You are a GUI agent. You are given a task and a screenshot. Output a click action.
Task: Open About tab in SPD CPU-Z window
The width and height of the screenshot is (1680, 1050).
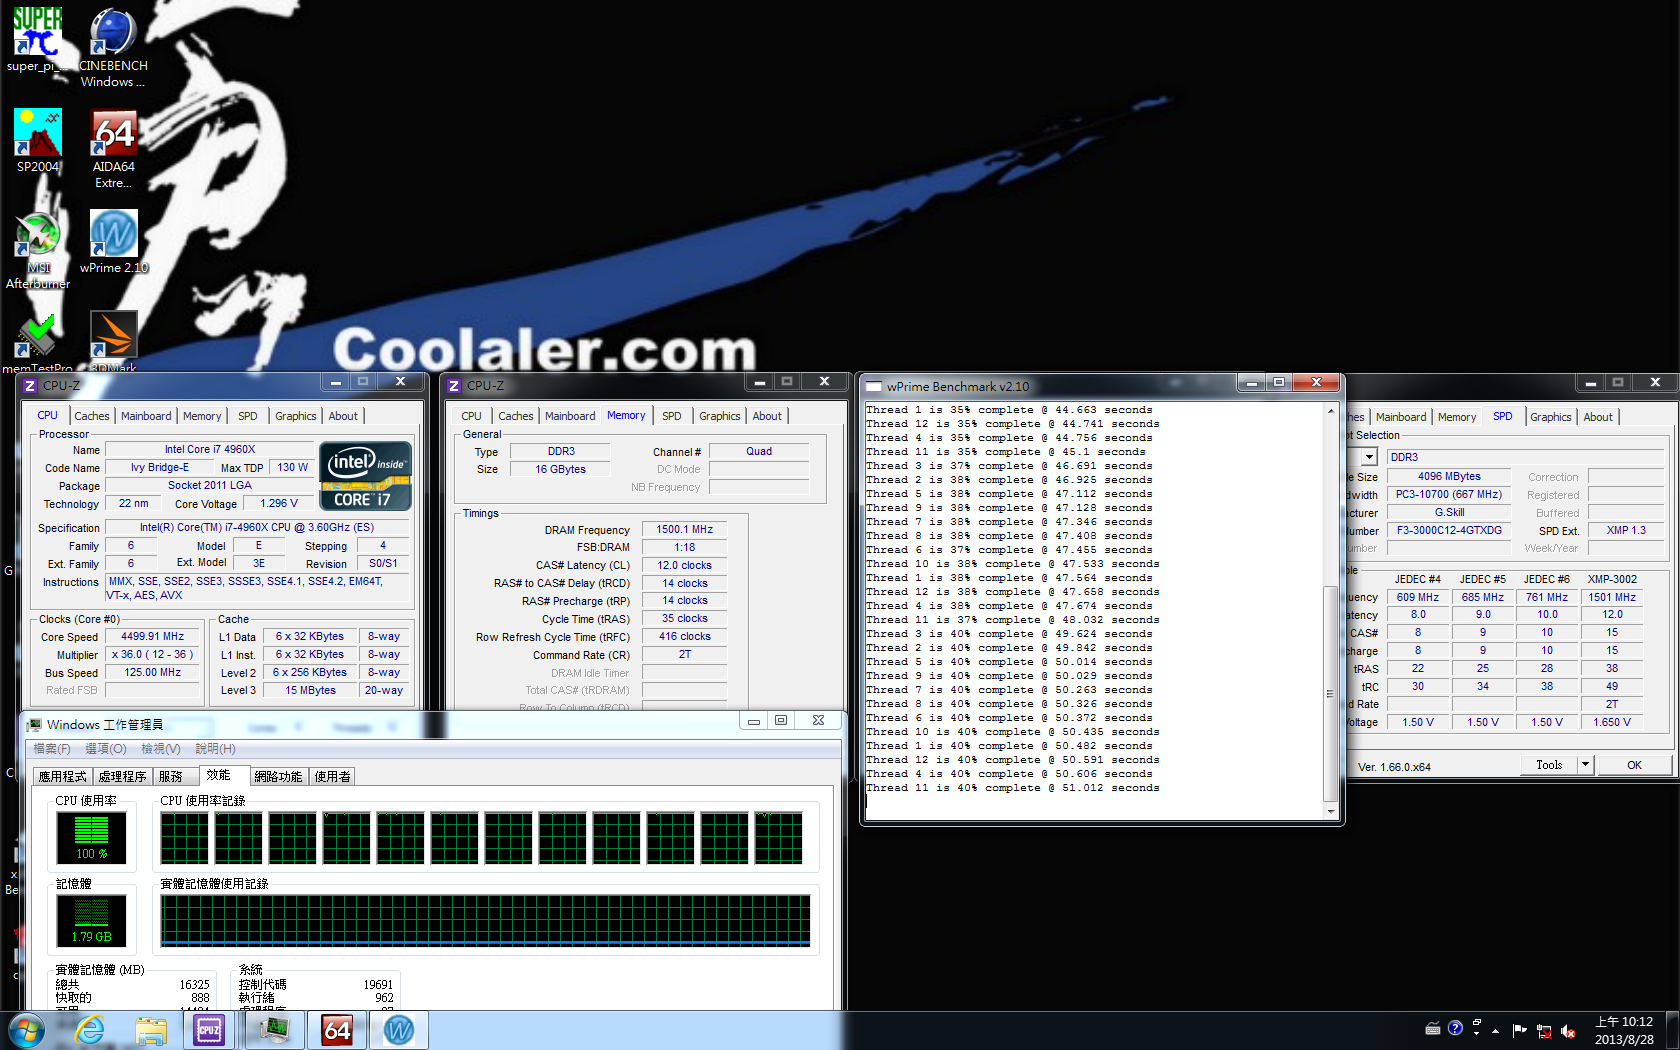[1598, 417]
